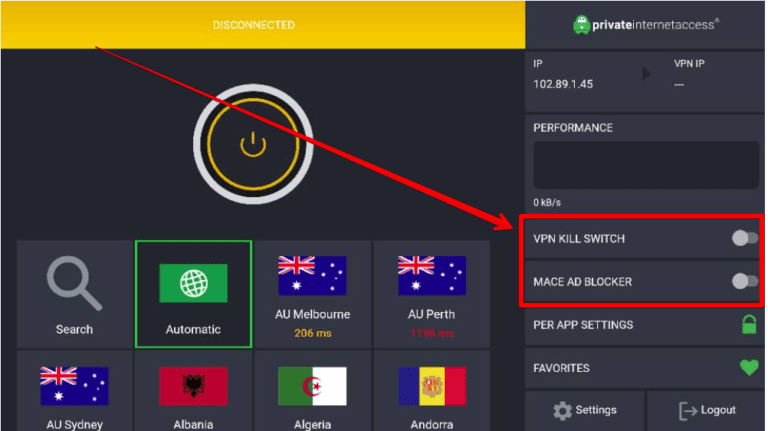Click the yellow power connect button

[x=253, y=144]
